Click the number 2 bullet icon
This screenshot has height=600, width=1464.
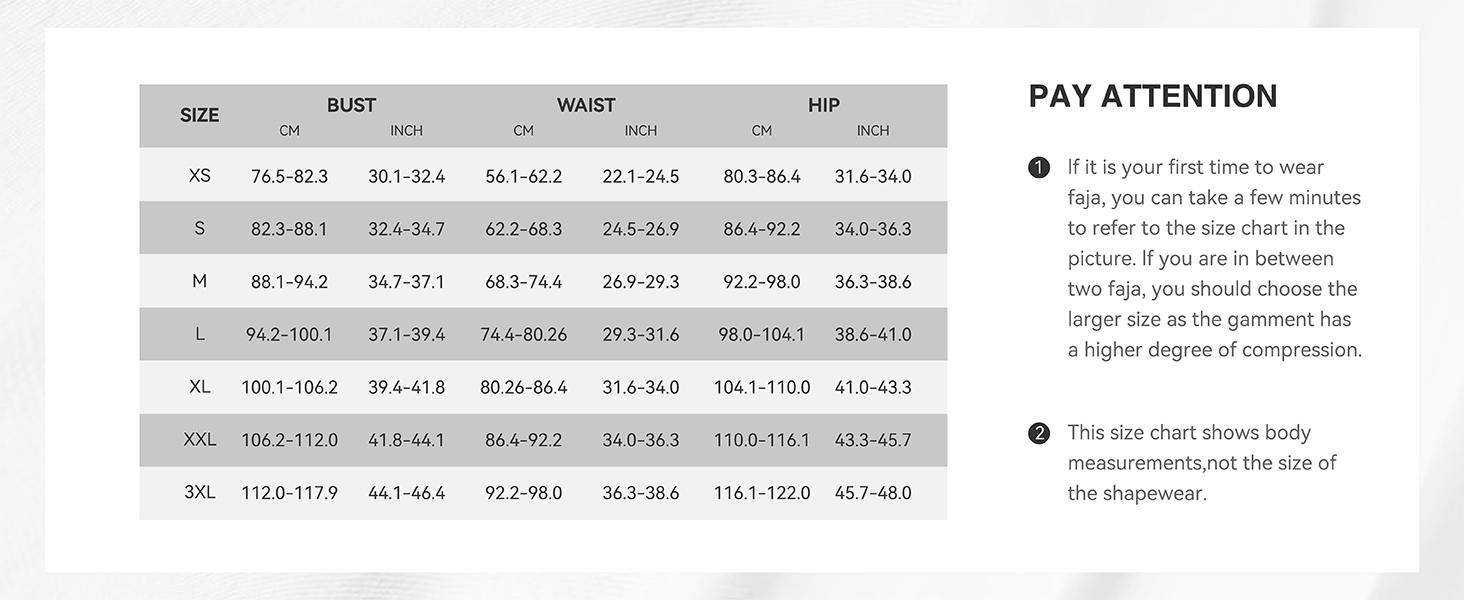(1039, 433)
